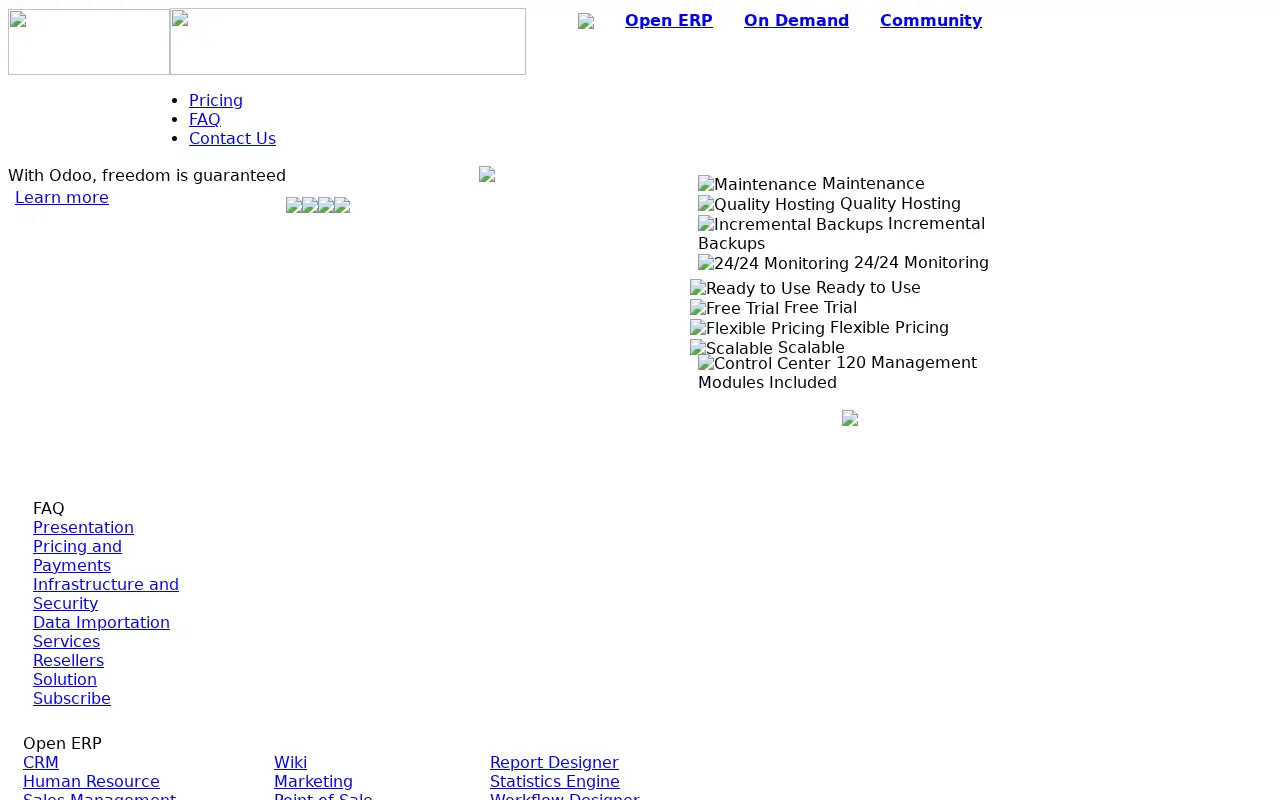
Task: Open the Marketing link
Action: point(313,781)
